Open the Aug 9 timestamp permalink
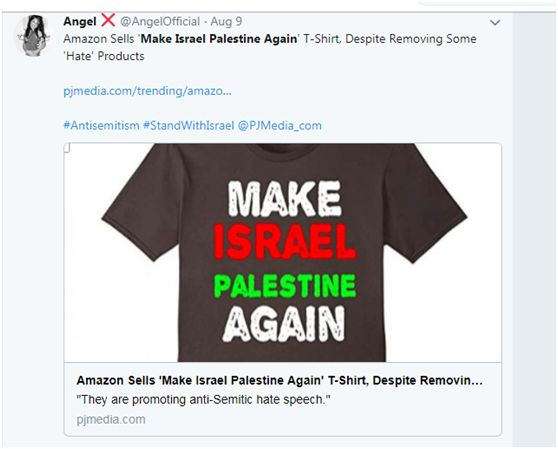Viewport: 558px width, 449px height. coord(226,22)
